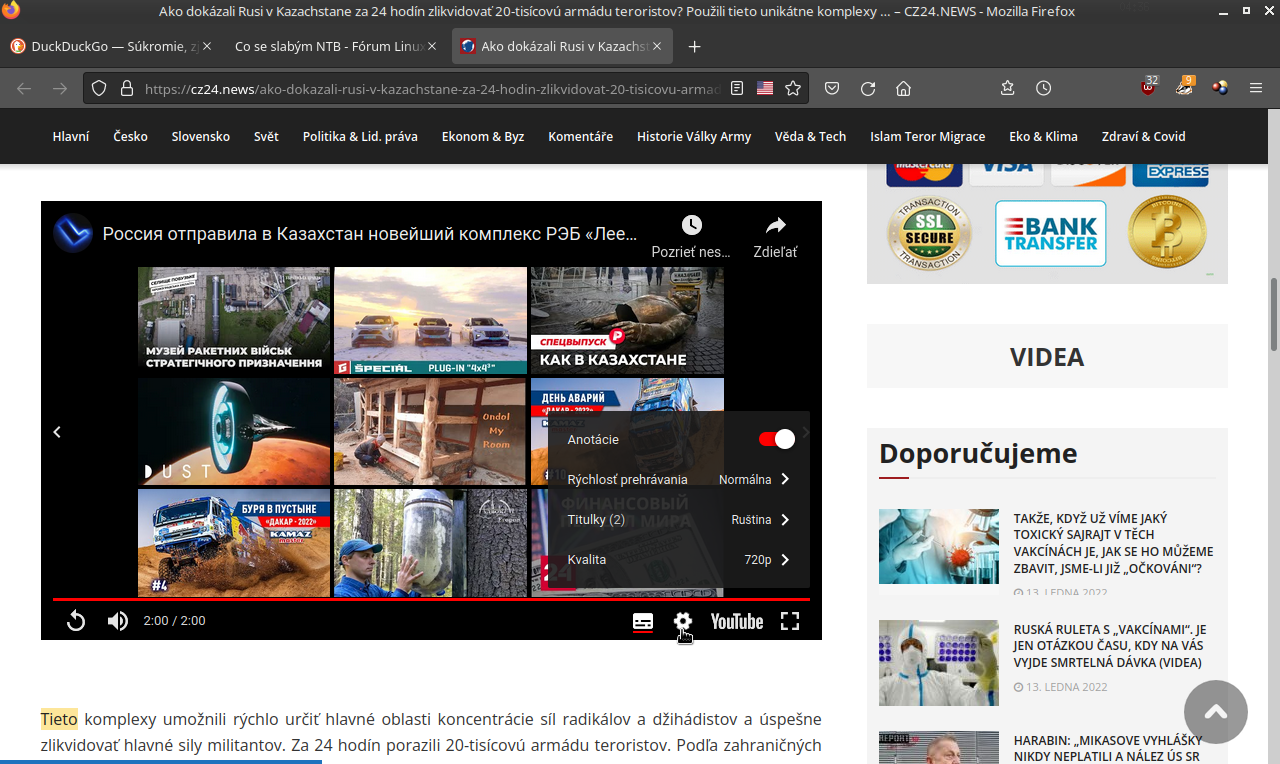The width and height of the screenshot is (1280, 764).
Task: Bookmark page with star icon
Action: [x=793, y=88]
